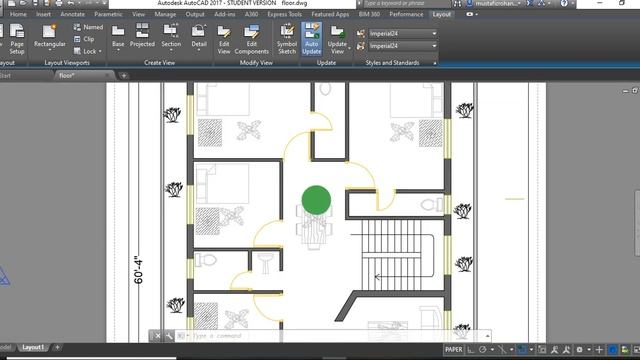Select the Named viewports option
Image resolution: width=640 pixels, height=360 pixels.
click(x=88, y=27)
